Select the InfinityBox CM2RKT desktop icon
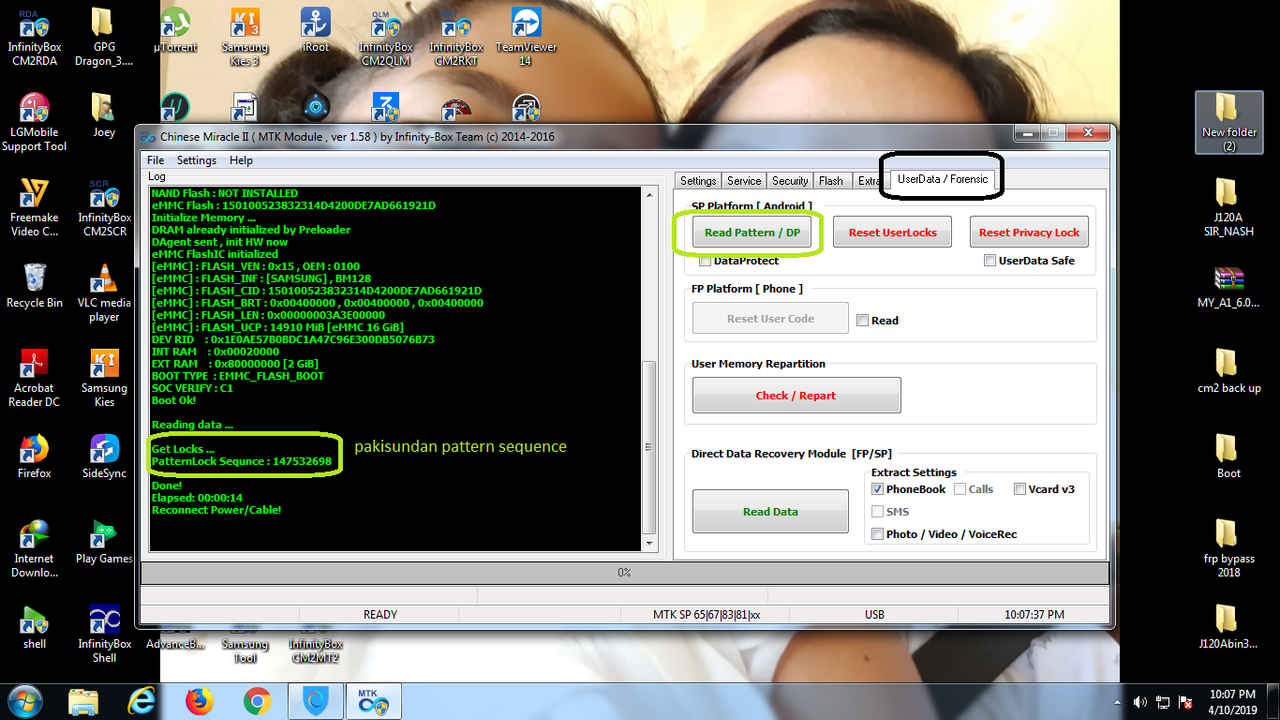Image resolution: width=1280 pixels, height=720 pixels. [456, 37]
